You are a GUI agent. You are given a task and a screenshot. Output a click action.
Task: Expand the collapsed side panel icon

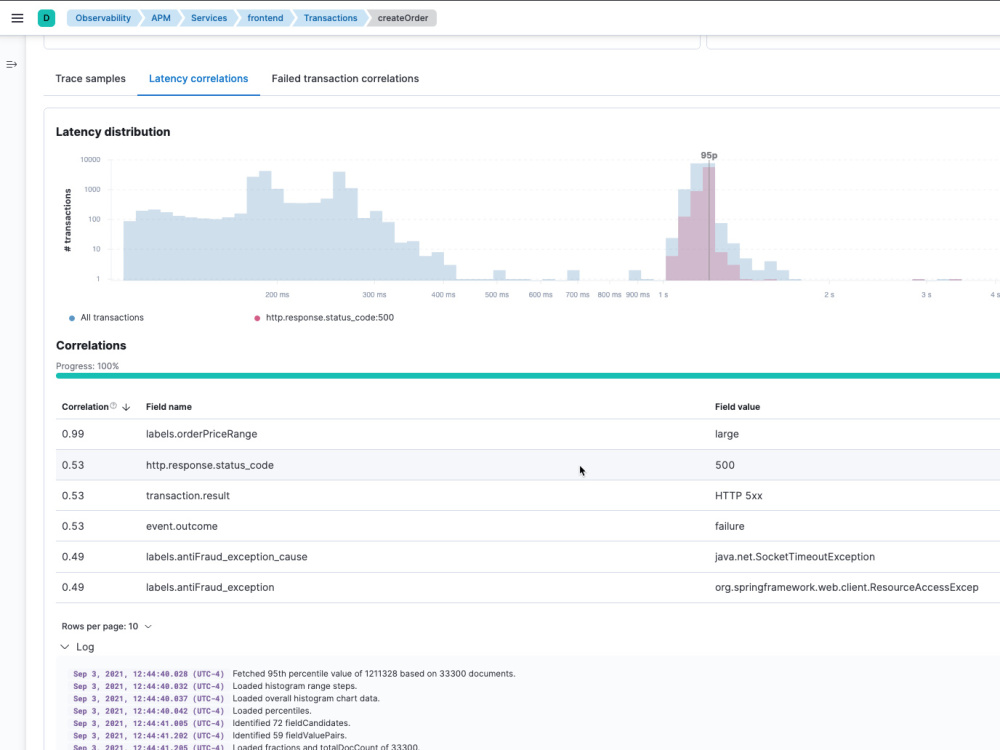click(x=11, y=64)
